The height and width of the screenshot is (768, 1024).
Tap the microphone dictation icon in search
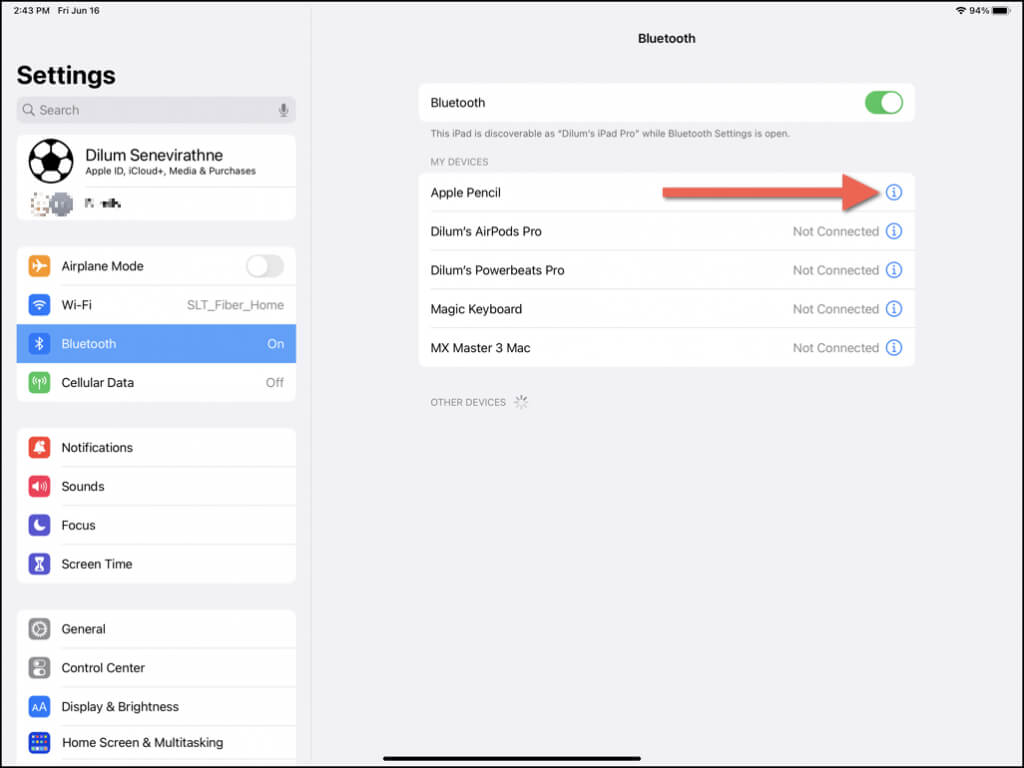[x=283, y=110]
